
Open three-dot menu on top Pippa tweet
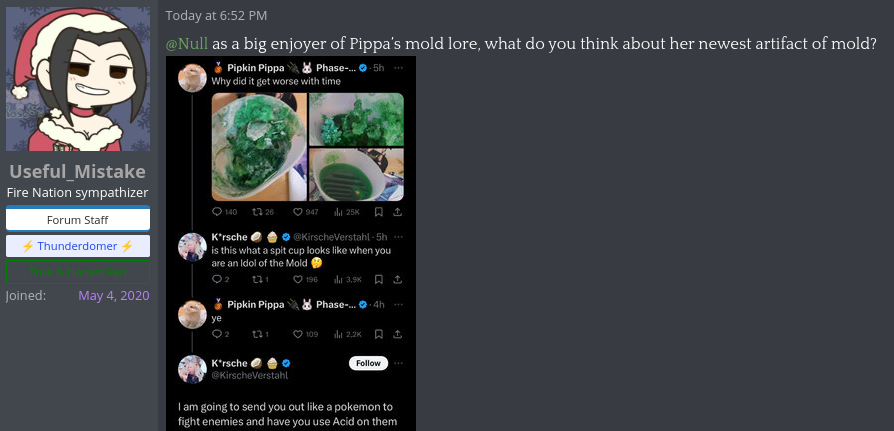[398, 68]
